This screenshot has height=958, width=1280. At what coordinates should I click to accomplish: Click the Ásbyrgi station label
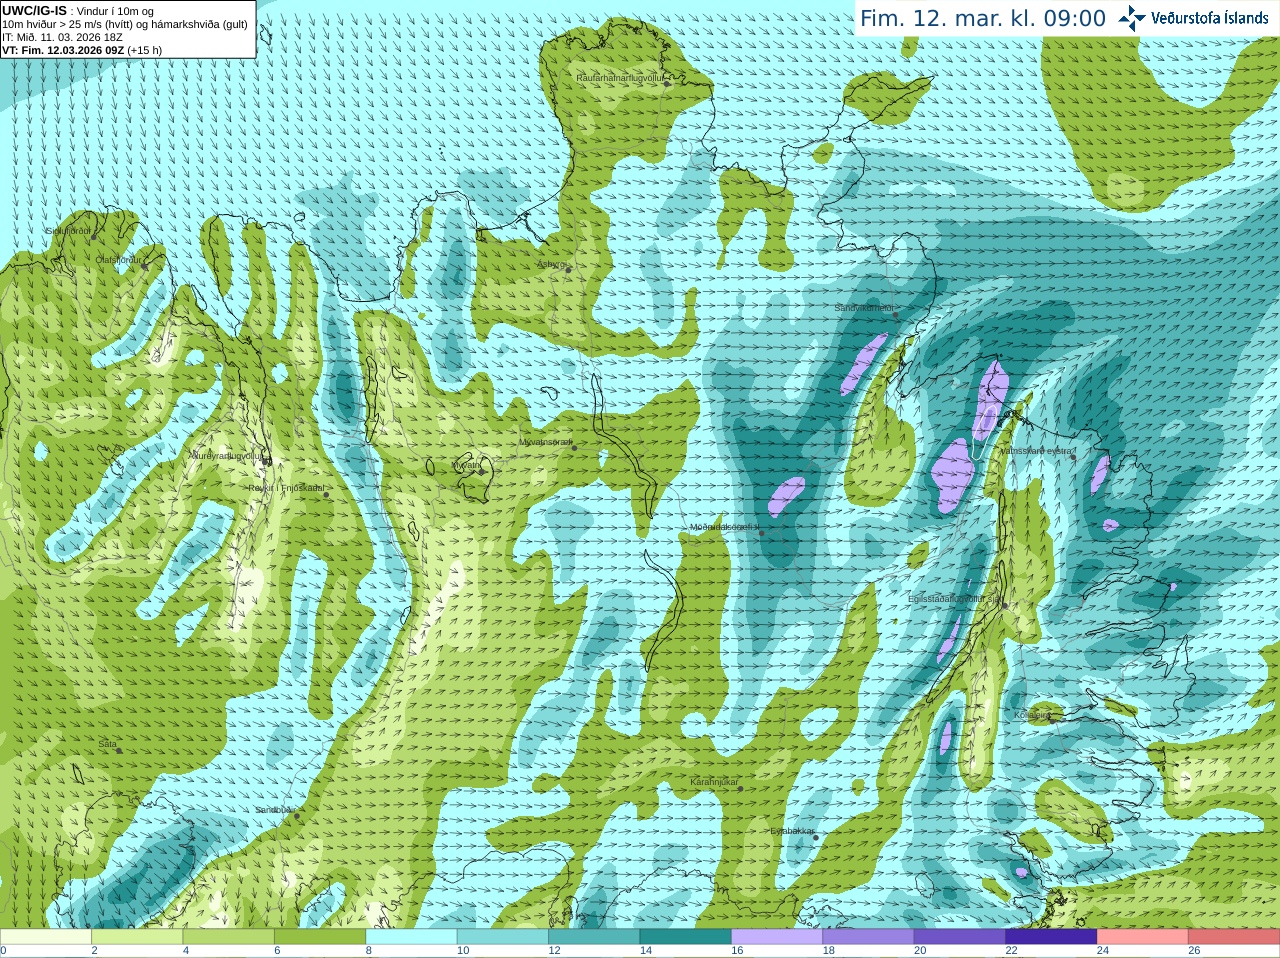click(x=551, y=264)
